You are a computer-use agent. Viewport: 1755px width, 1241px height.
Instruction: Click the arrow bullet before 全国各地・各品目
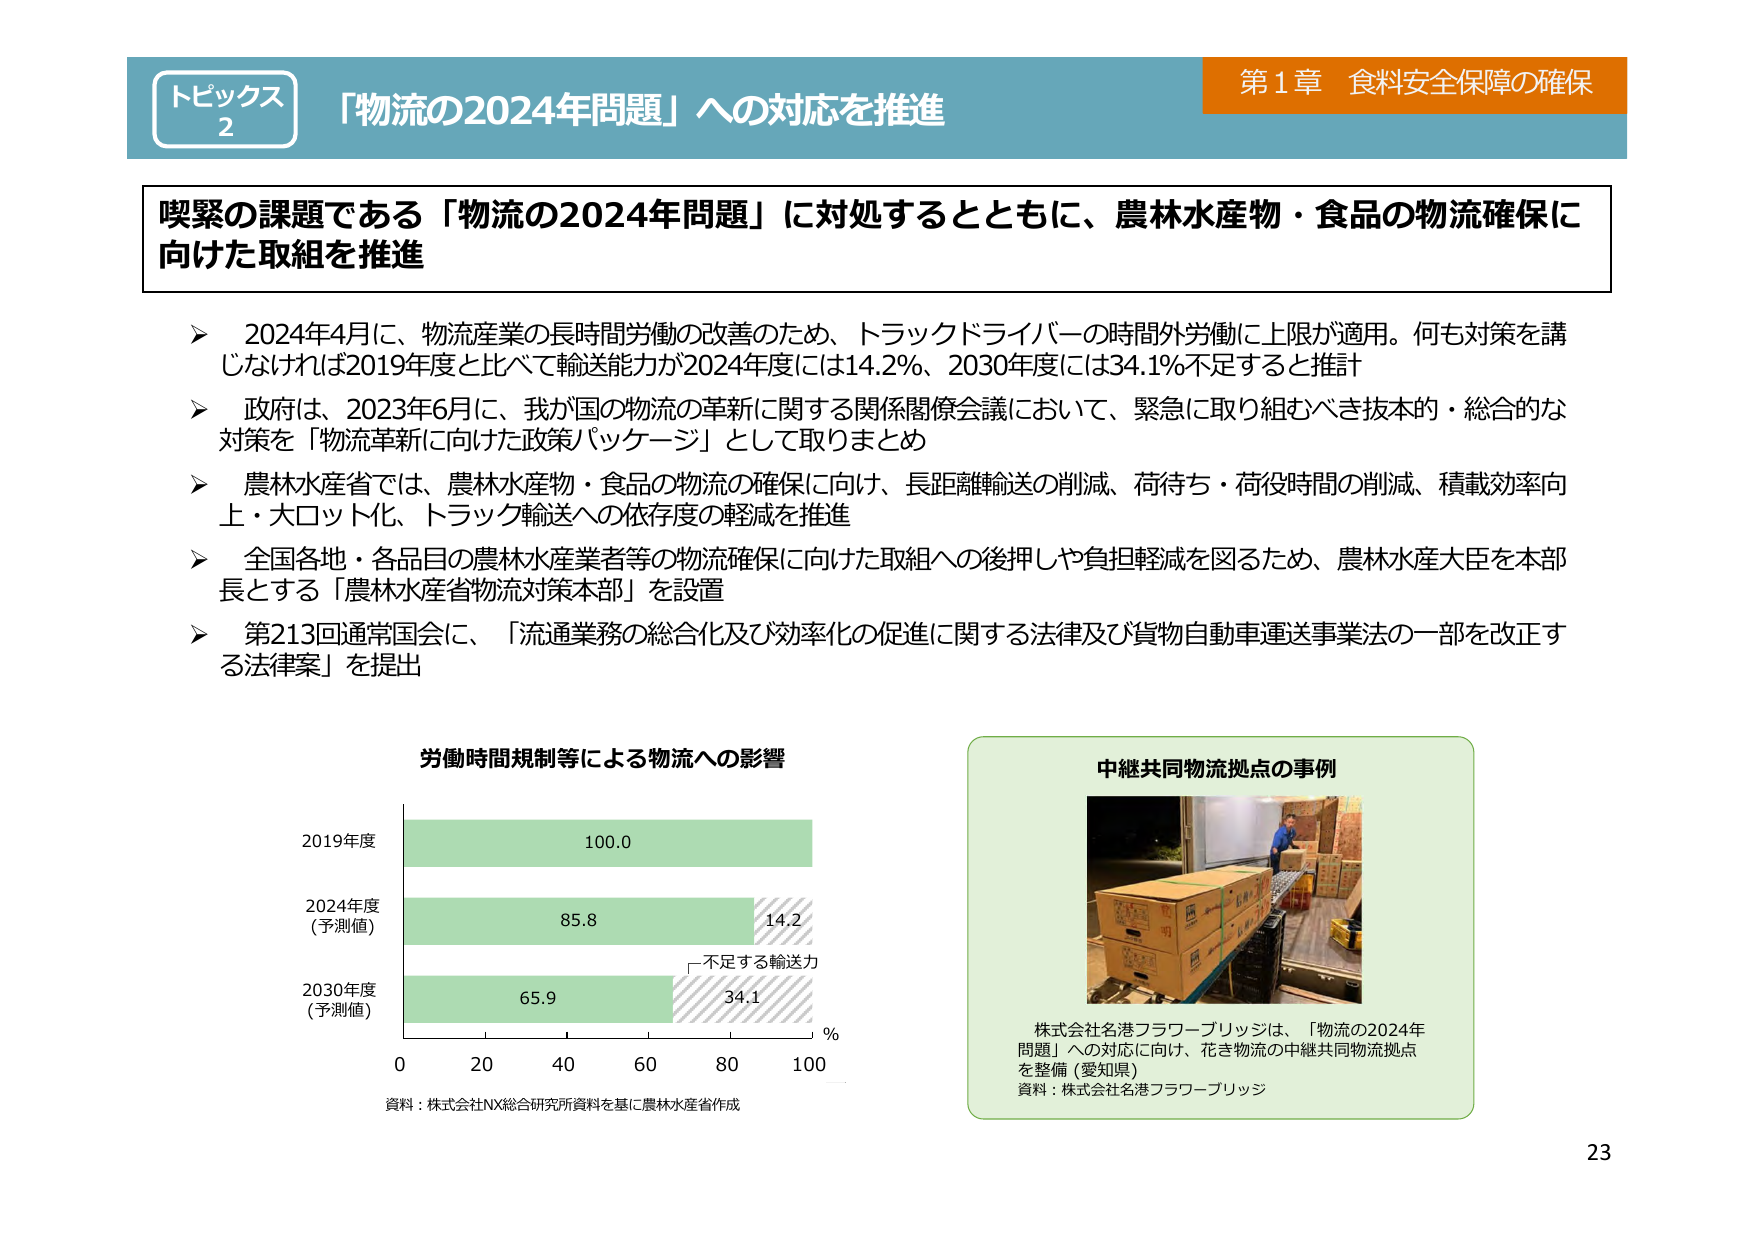(199, 560)
